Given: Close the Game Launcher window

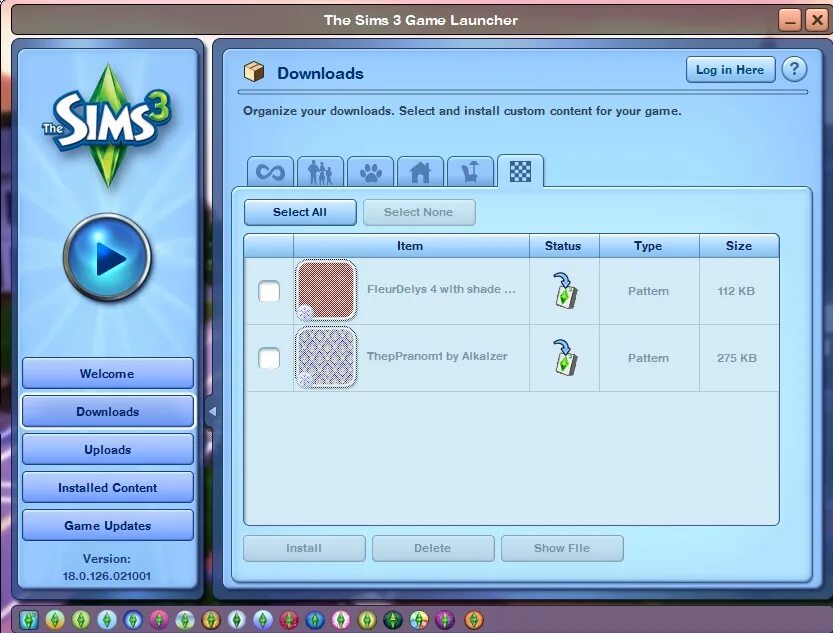Looking at the screenshot, I should click(817, 21).
